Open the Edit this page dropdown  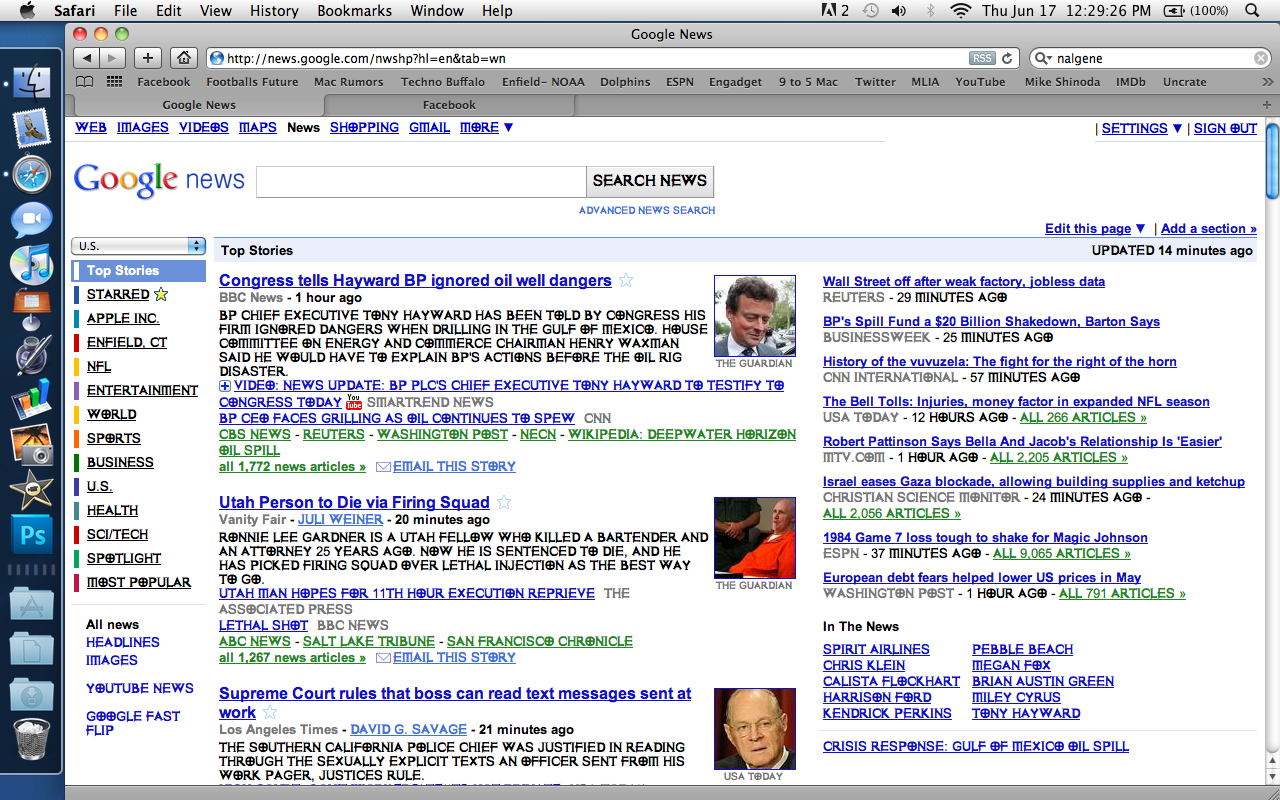1095,228
